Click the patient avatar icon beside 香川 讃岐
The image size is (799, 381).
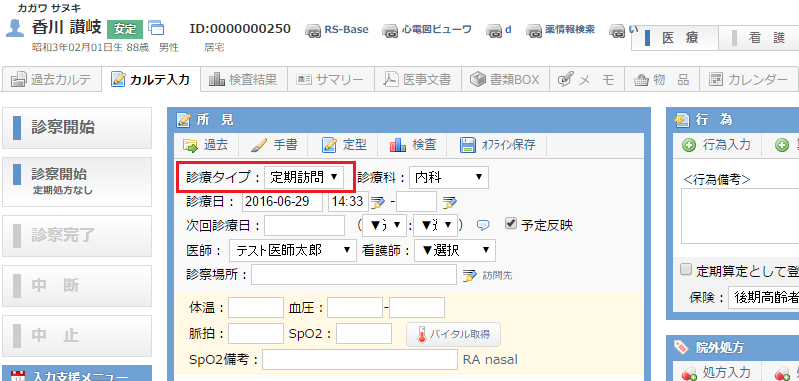tap(15, 28)
